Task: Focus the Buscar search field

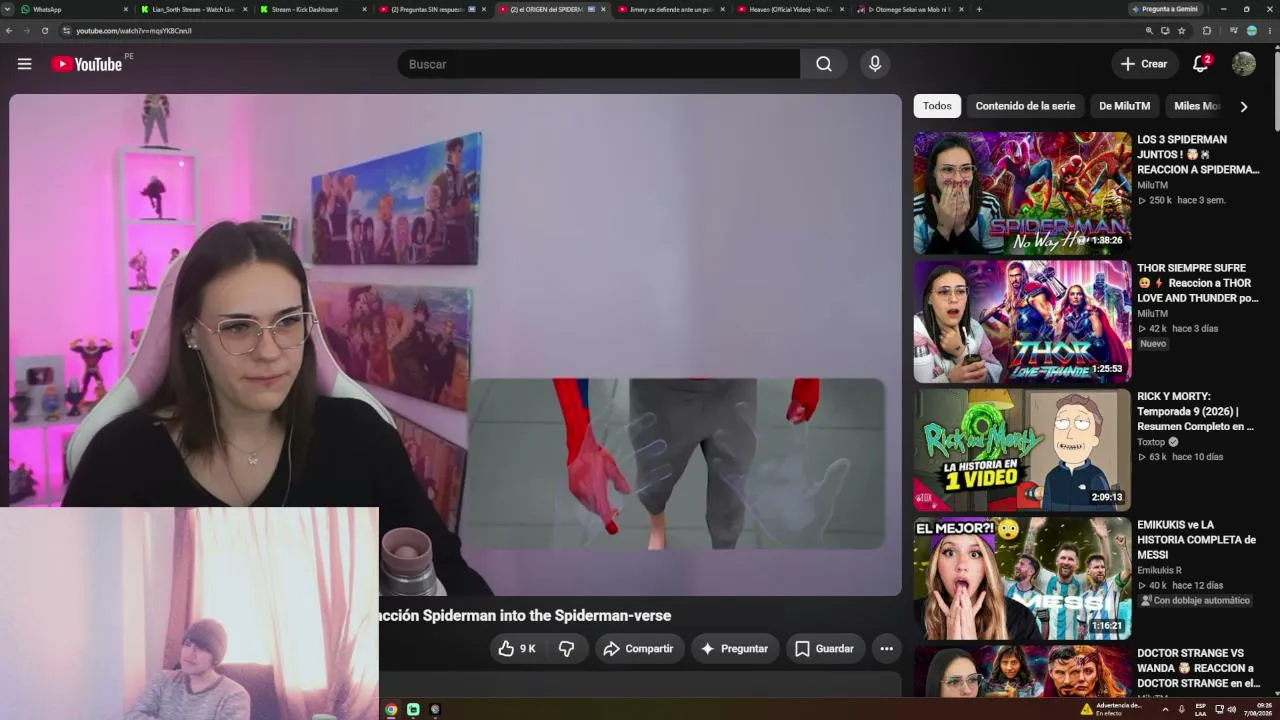Action: tap(598, 64)
